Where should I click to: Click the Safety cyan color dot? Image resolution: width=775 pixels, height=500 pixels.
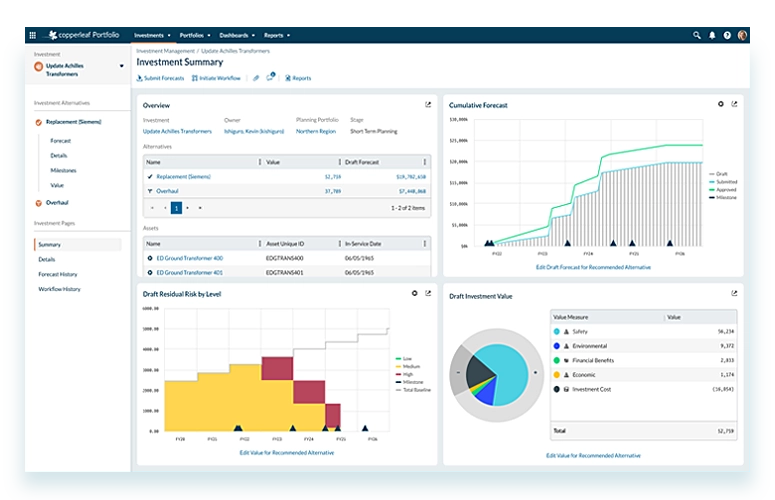[x=557, y=332]
